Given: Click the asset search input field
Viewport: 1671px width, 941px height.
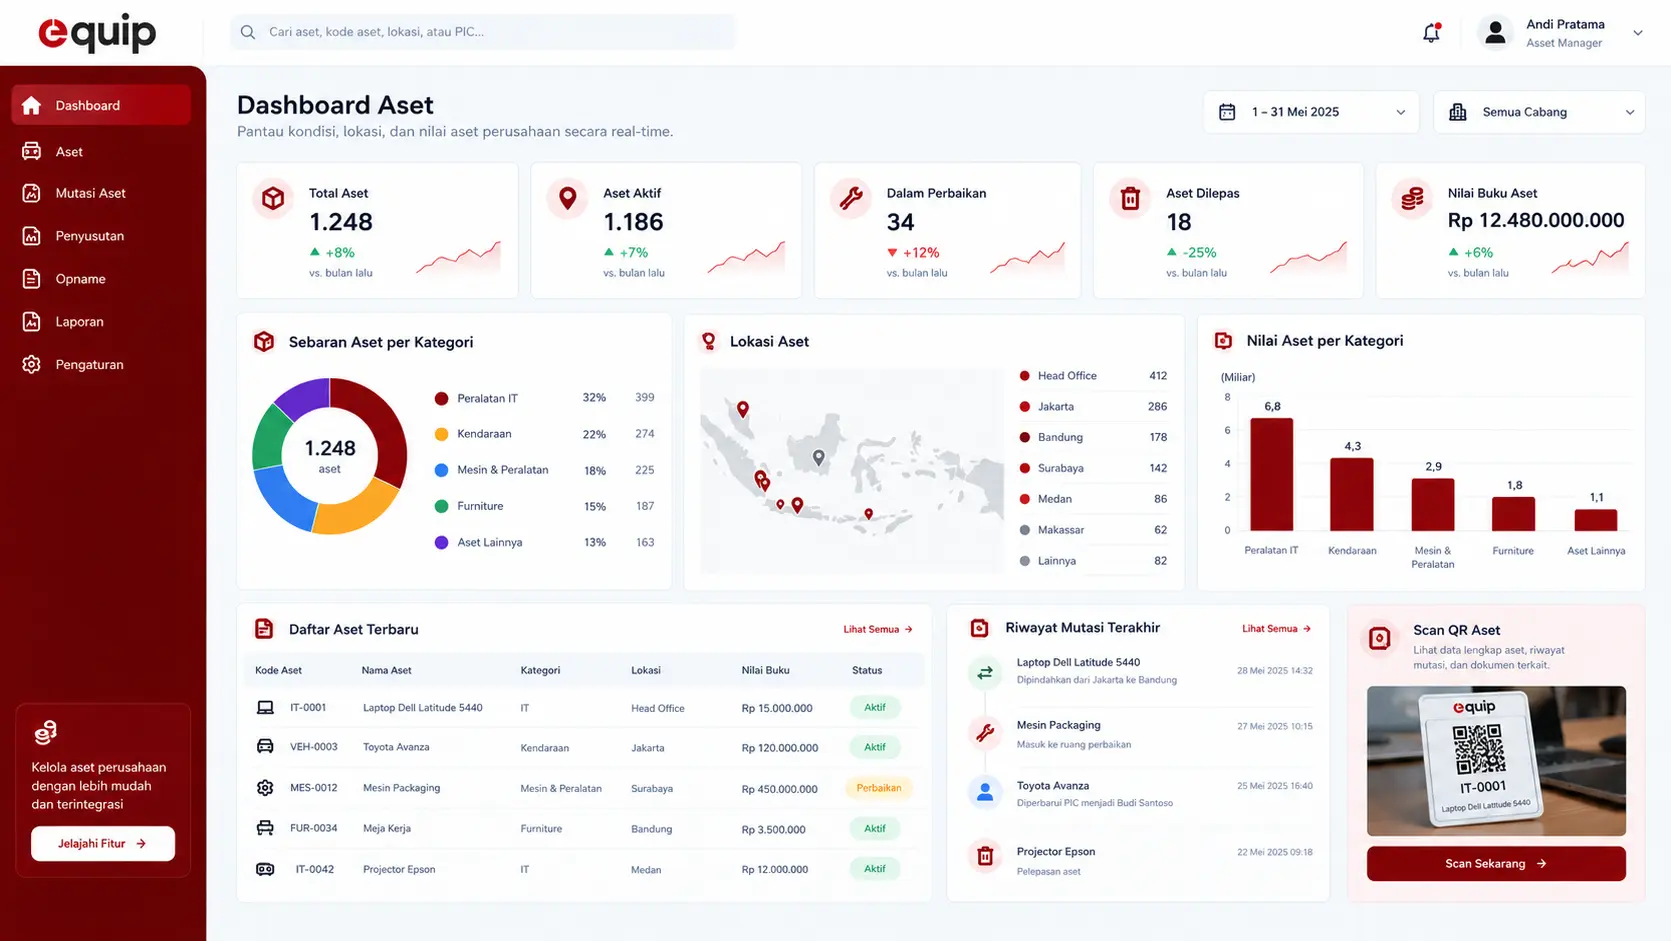Looking at the screenshot, I should pos(482,32).
